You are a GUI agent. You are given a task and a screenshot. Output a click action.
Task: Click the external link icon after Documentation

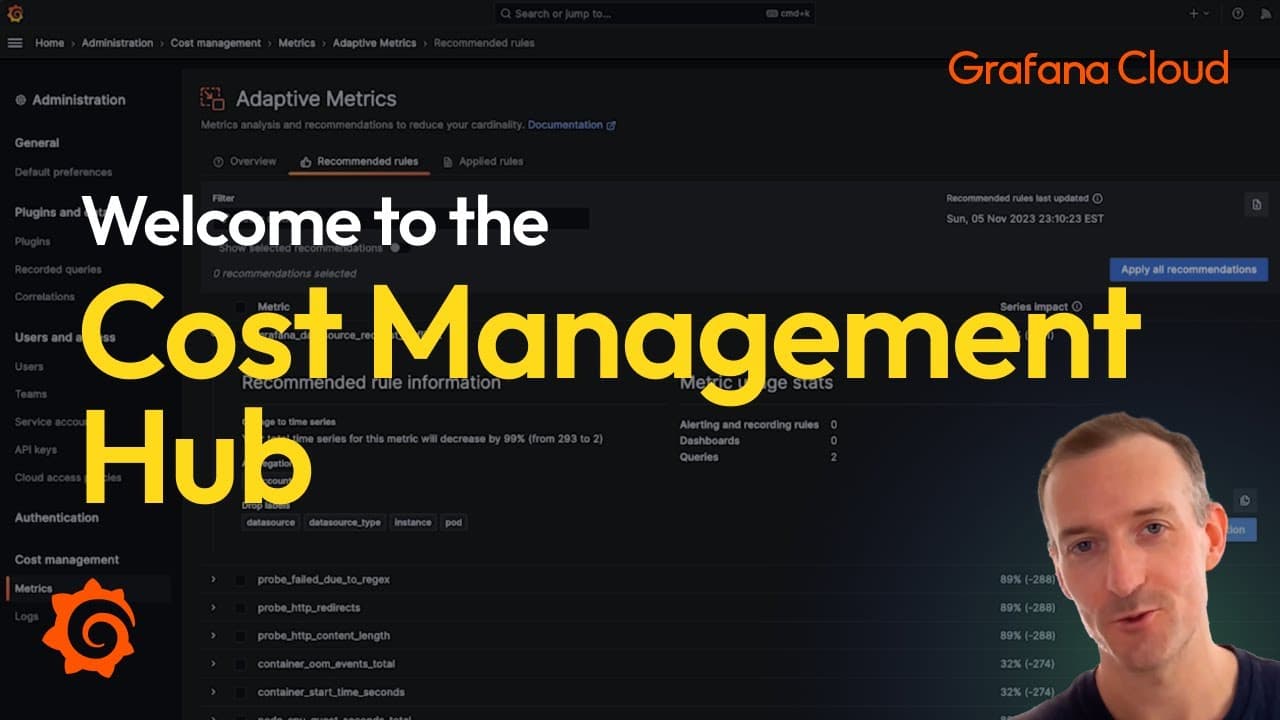611,125
